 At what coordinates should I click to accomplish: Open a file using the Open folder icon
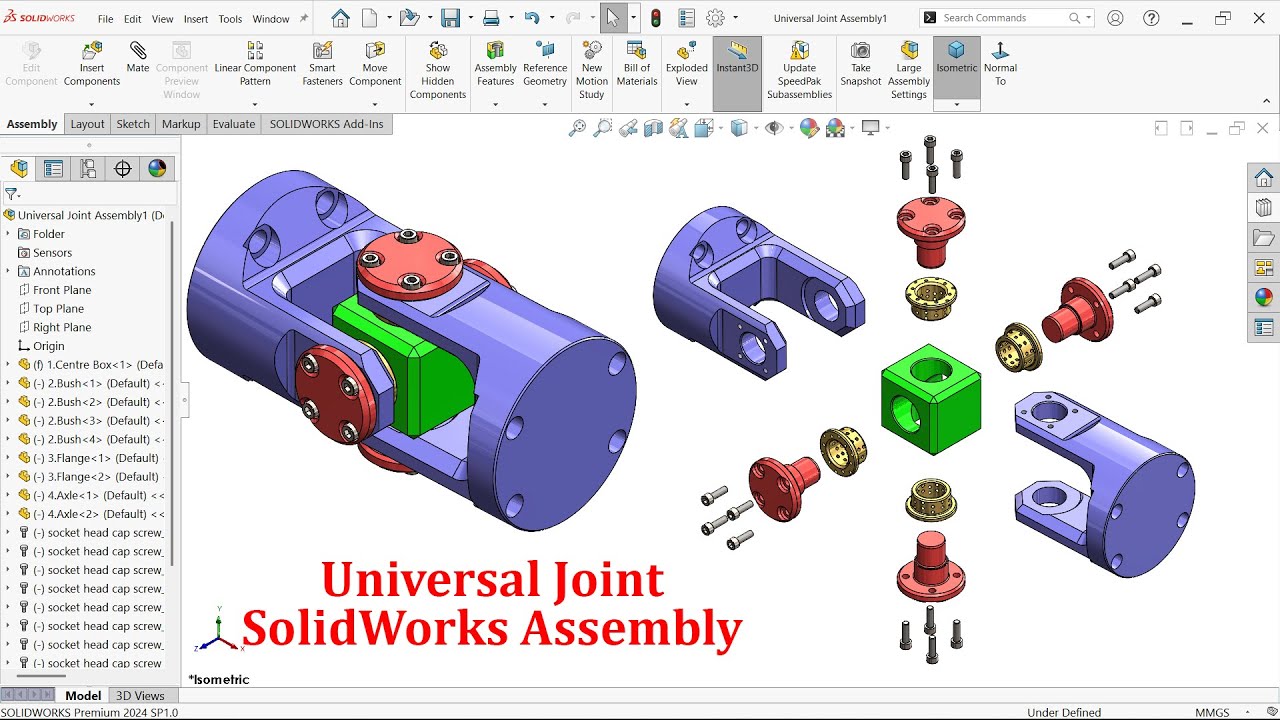[408, 18]
